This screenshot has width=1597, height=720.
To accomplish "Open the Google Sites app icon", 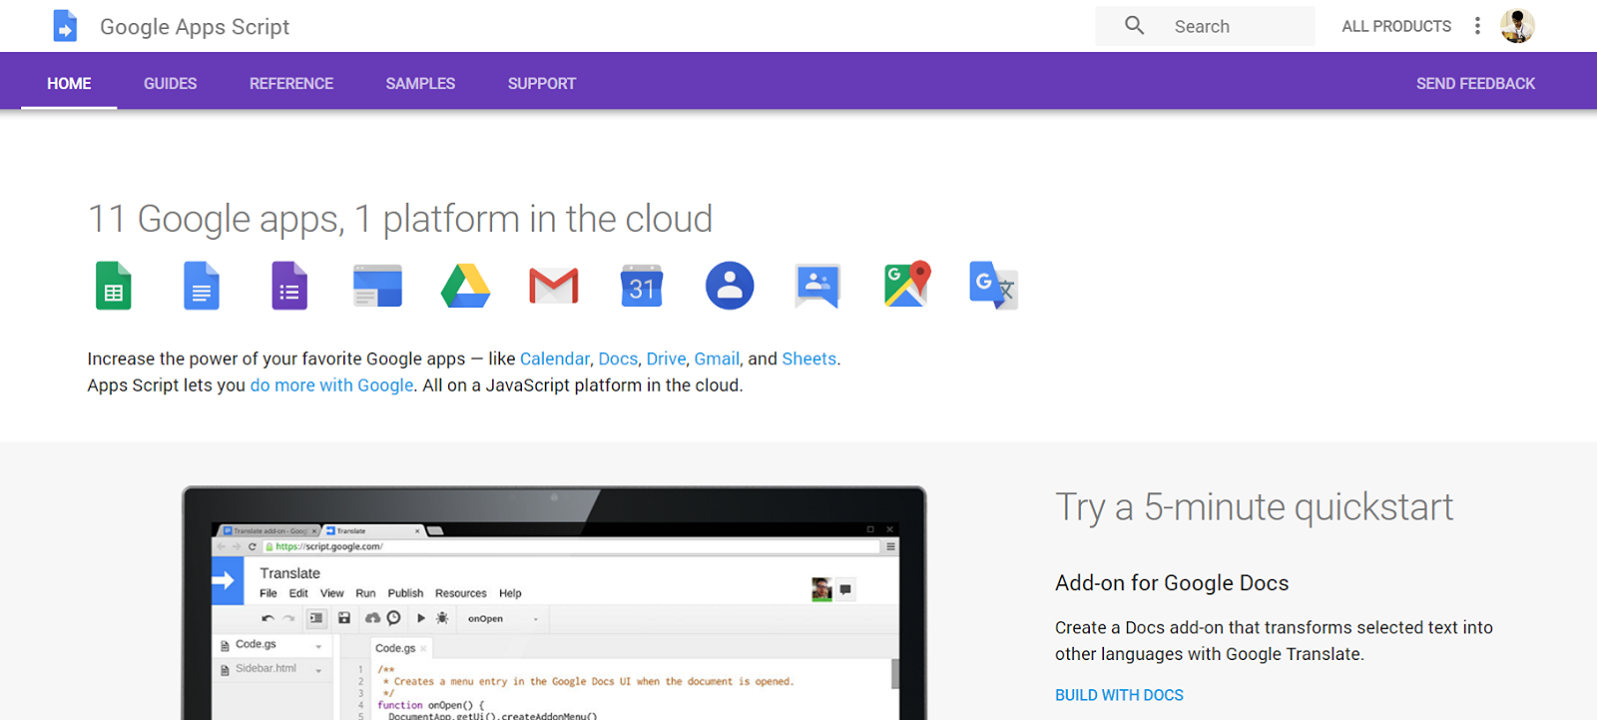I will tap(377, 286).
